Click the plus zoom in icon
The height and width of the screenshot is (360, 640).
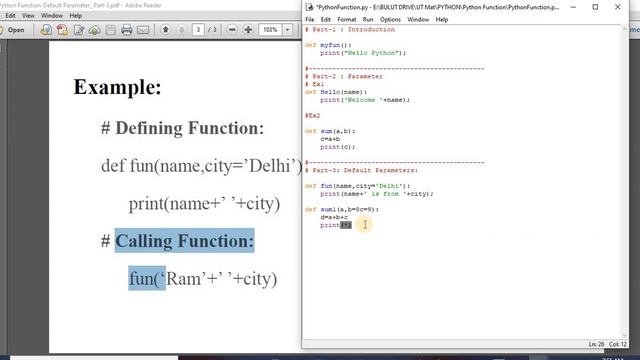(248, 30)
